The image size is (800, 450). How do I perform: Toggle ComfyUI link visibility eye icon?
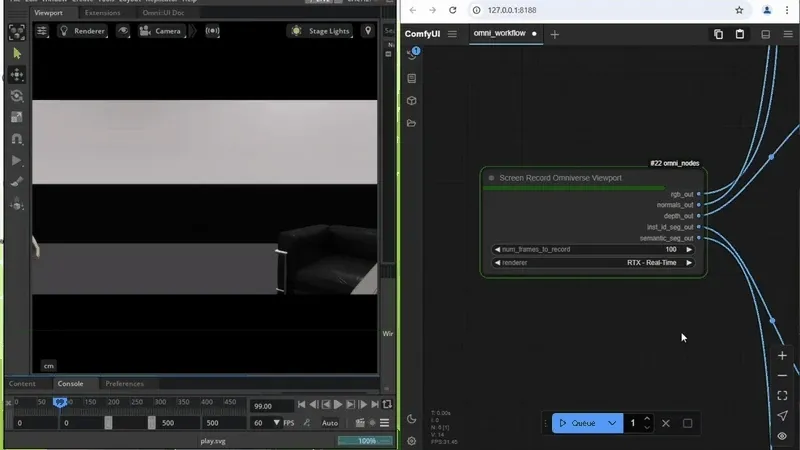(x=782, y=436)
